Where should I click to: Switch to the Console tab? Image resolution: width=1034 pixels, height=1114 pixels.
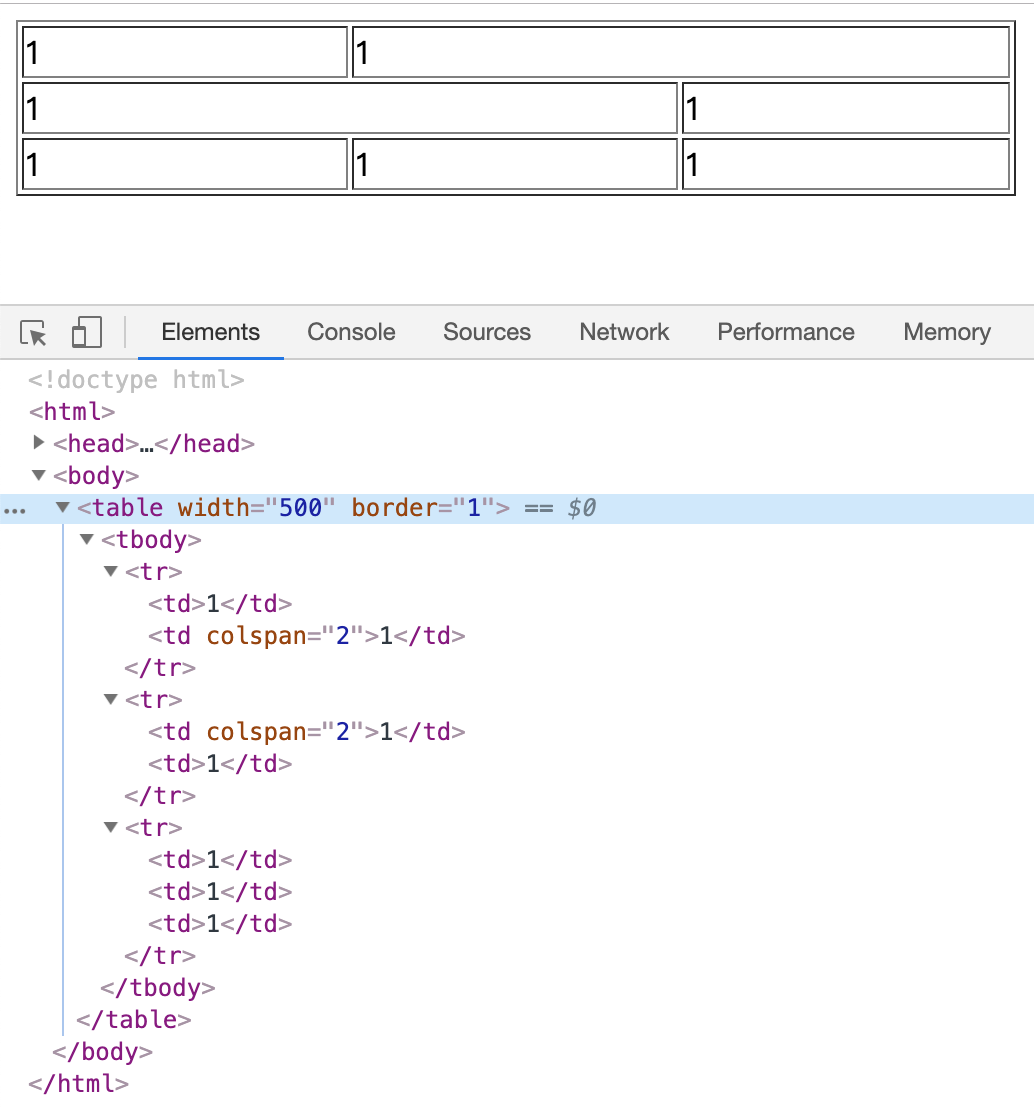pos(351,331)
